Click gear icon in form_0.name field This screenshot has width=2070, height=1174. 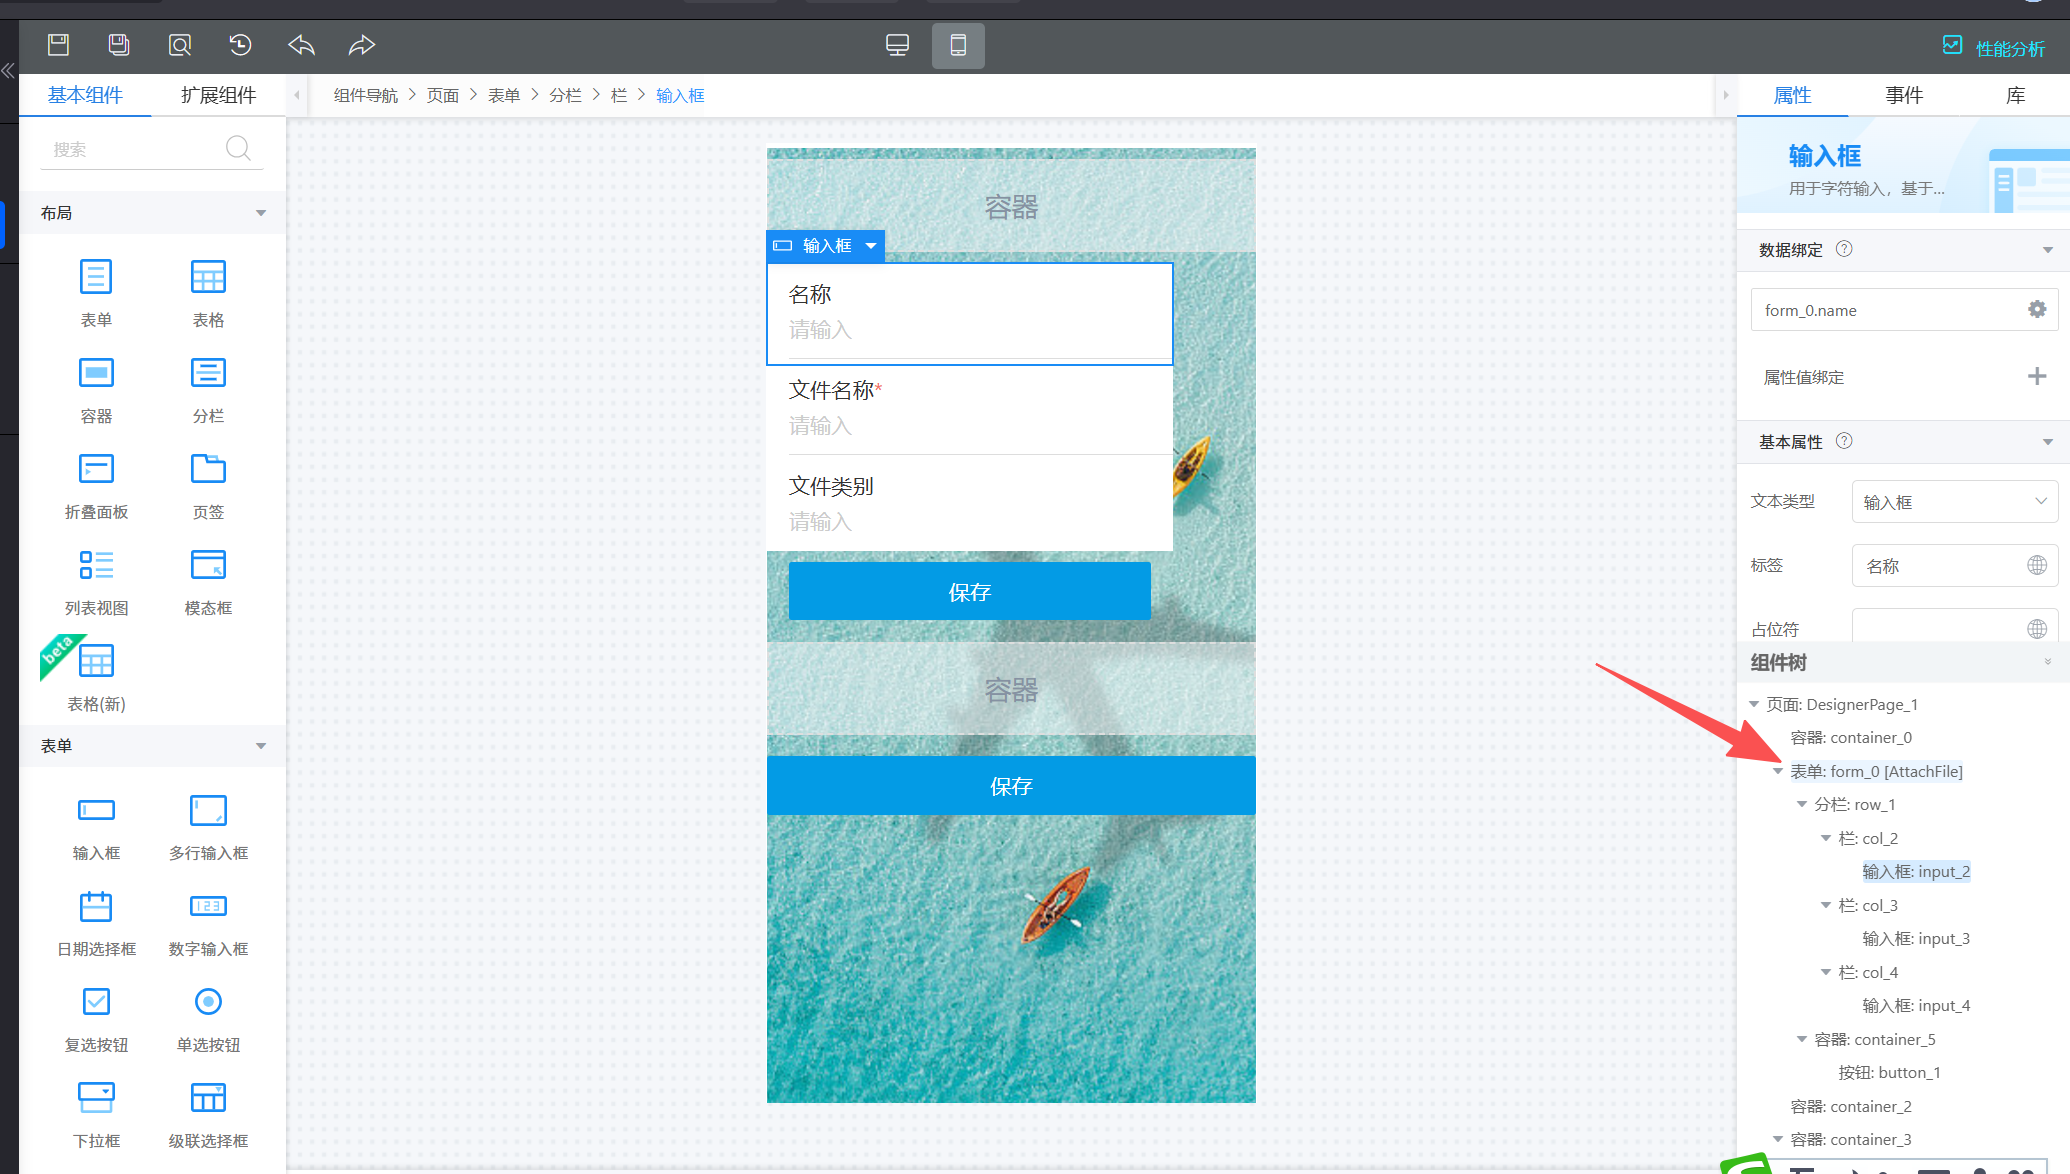coord(2037,310)
